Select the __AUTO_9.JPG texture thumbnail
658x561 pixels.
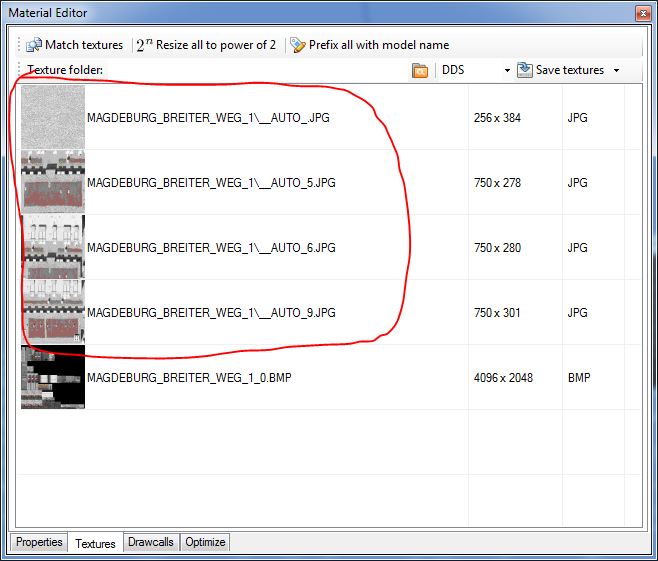53,312
